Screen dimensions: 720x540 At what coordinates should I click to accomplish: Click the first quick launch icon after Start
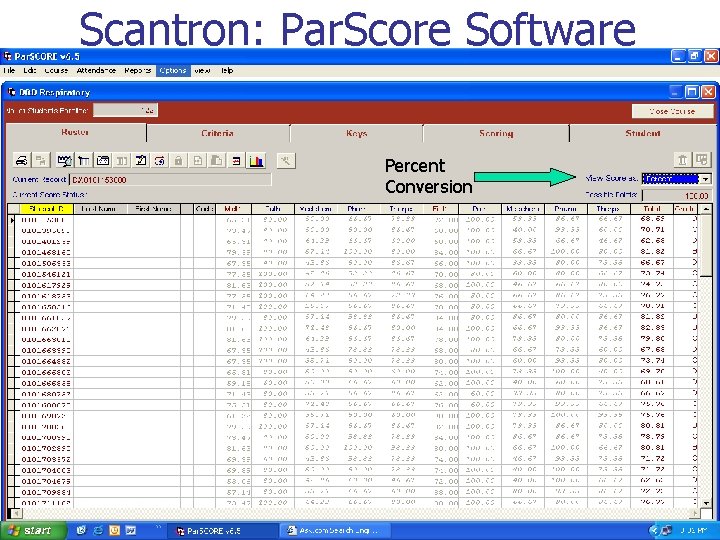point(81,531)
